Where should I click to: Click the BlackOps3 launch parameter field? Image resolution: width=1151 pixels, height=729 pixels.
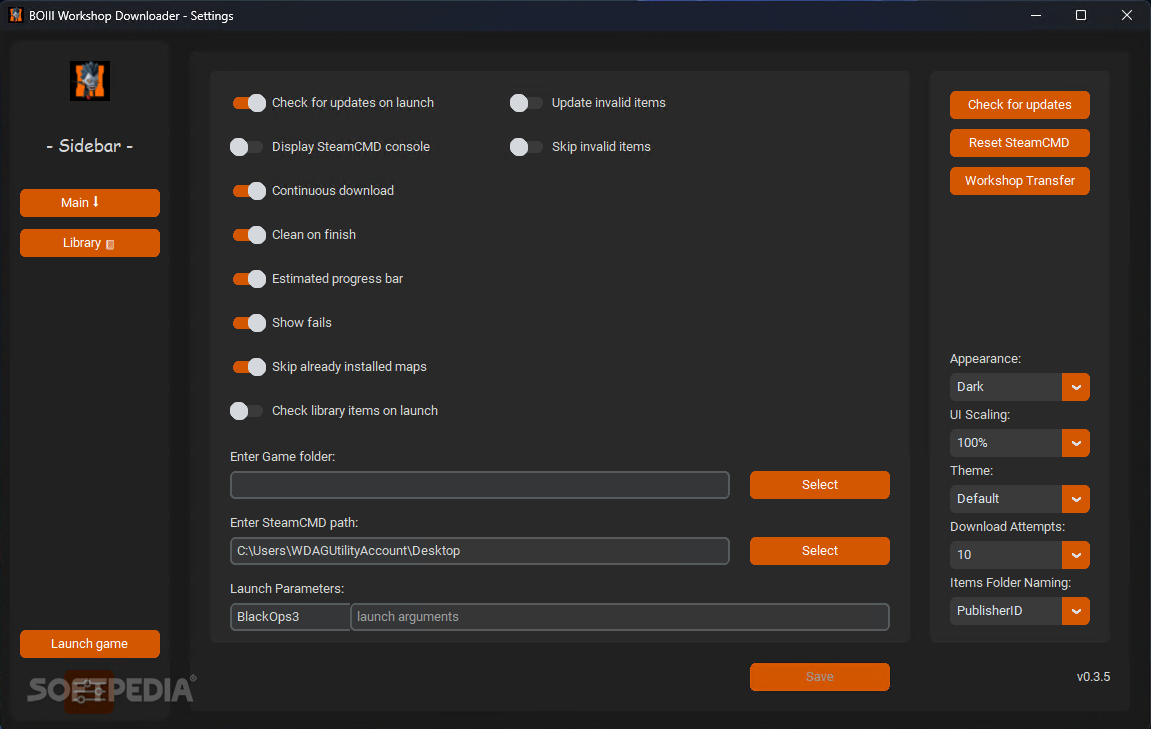290,617
